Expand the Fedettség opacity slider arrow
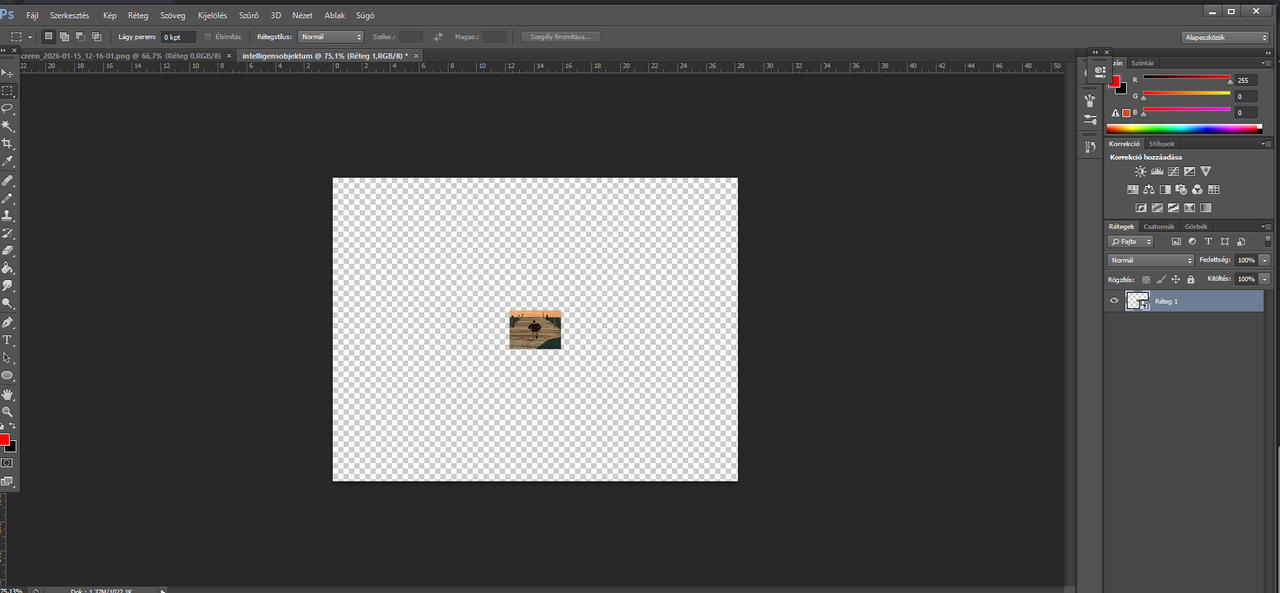Viewport: 1280px width, 593px height. (1264, 260)
